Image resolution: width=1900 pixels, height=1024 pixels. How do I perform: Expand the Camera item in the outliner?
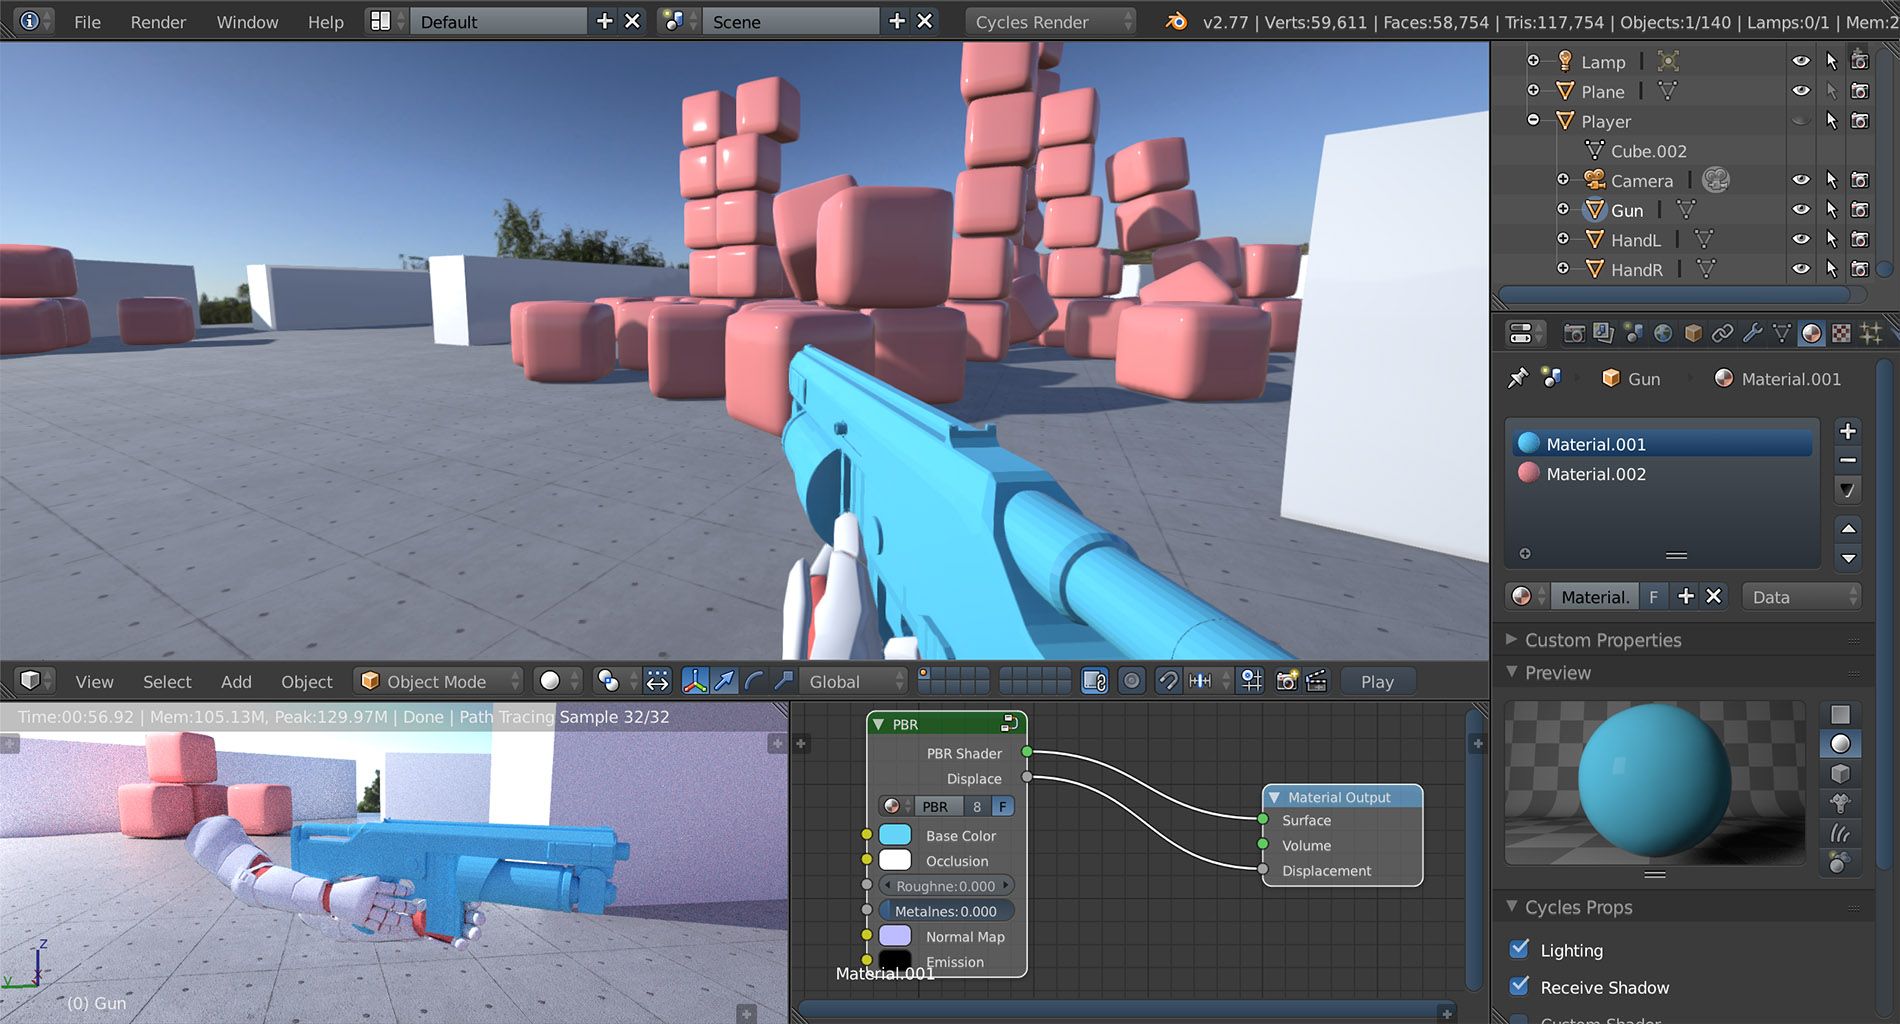click(1563, 180)
